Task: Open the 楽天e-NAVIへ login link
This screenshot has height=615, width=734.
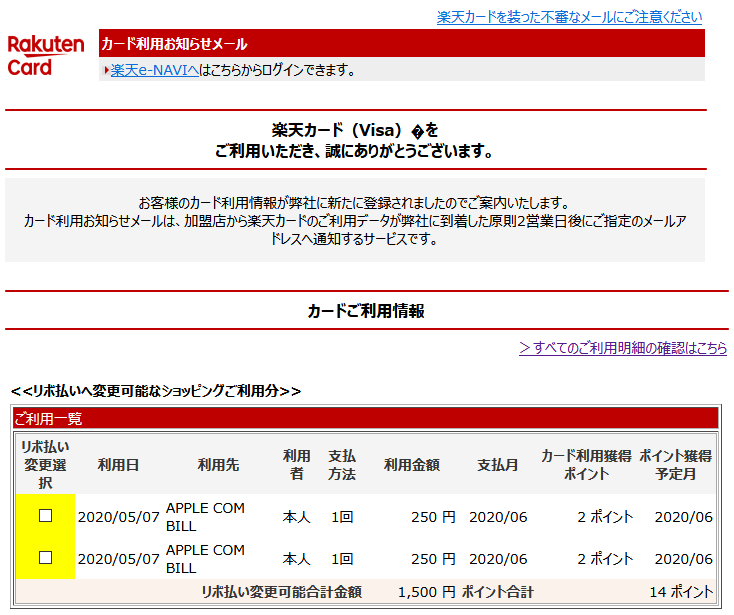Action: click(154, 70)
